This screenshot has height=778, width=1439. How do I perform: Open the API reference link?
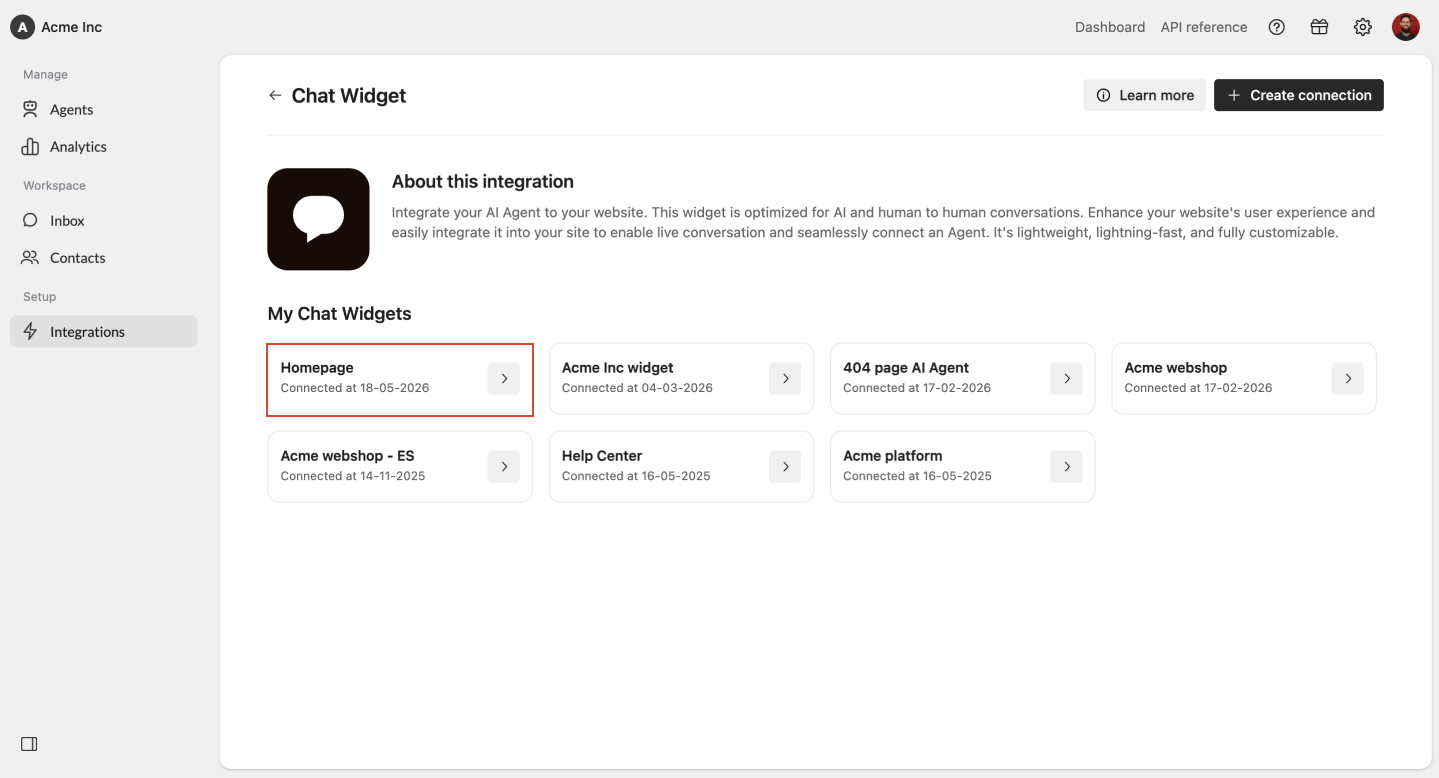[x=1204, y=27]
